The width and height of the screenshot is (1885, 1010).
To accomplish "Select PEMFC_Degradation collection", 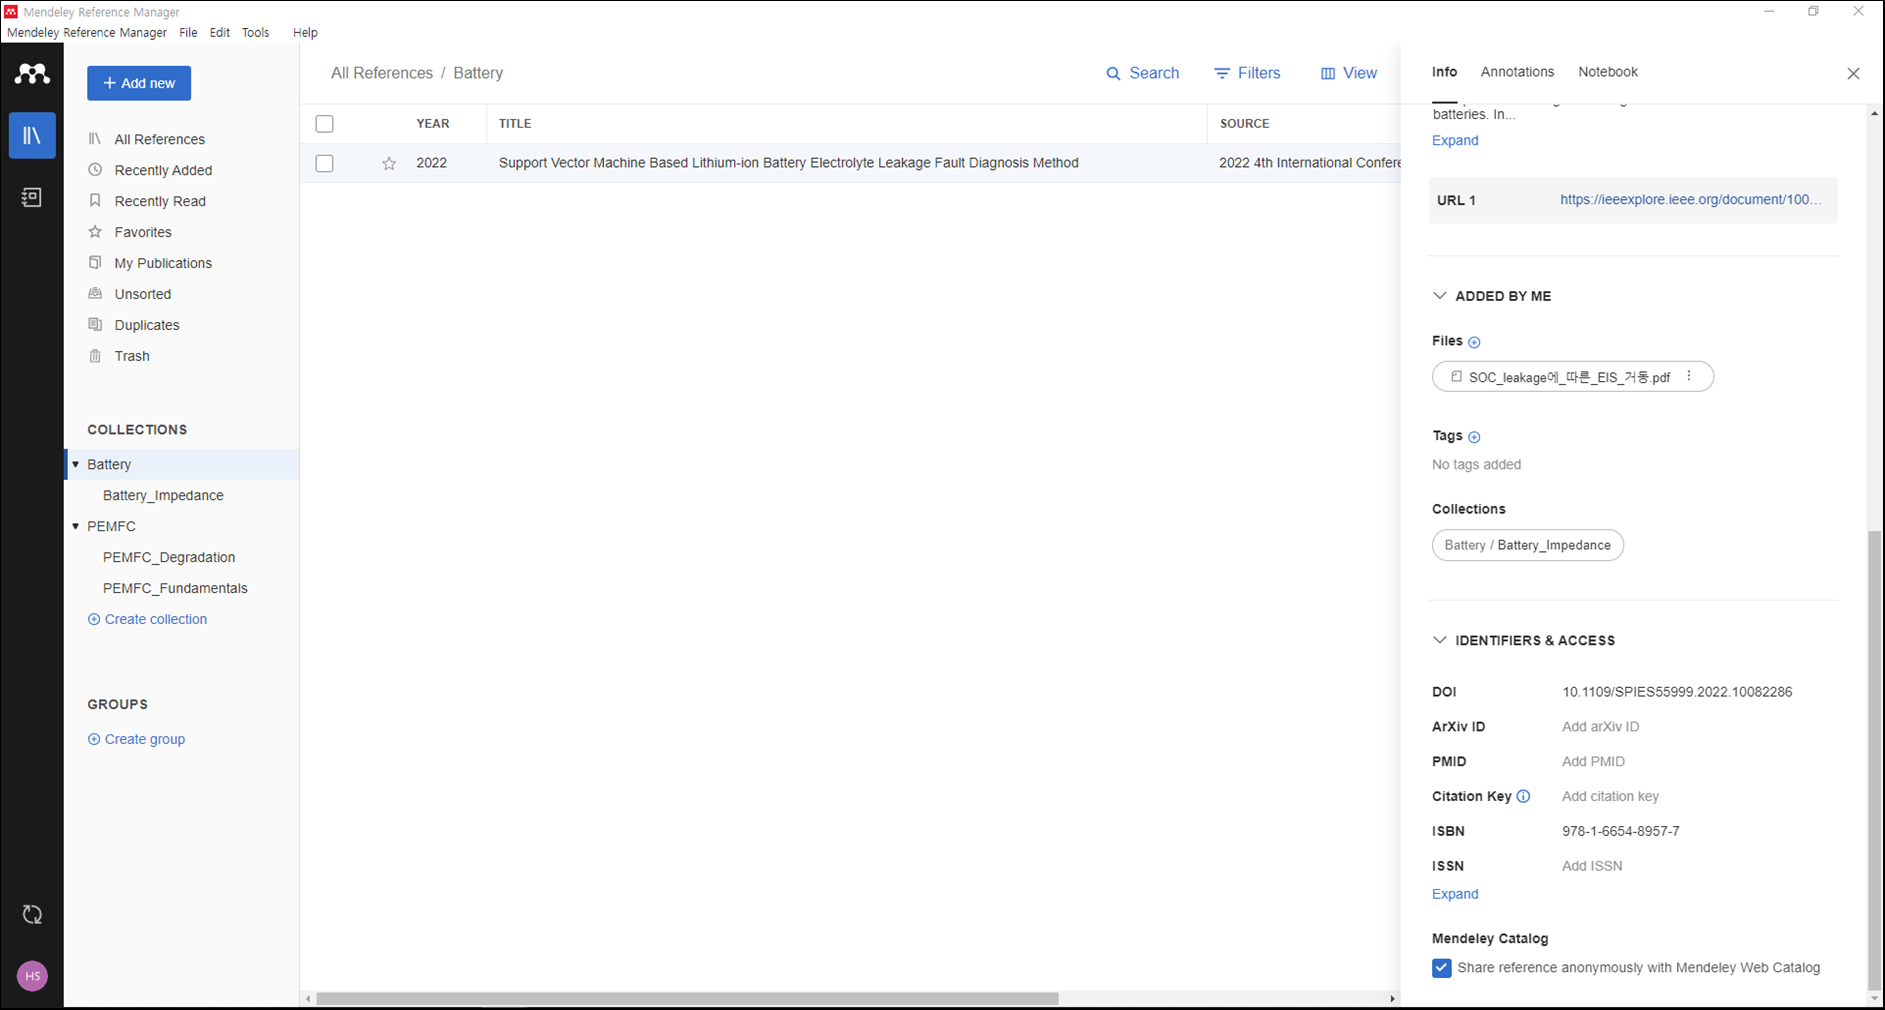I will point(169,557).
